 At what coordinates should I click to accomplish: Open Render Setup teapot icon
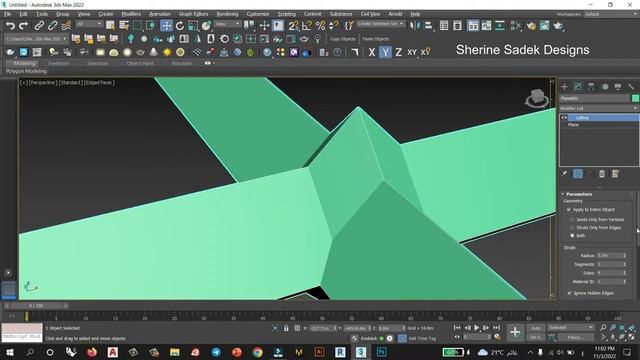531,26
